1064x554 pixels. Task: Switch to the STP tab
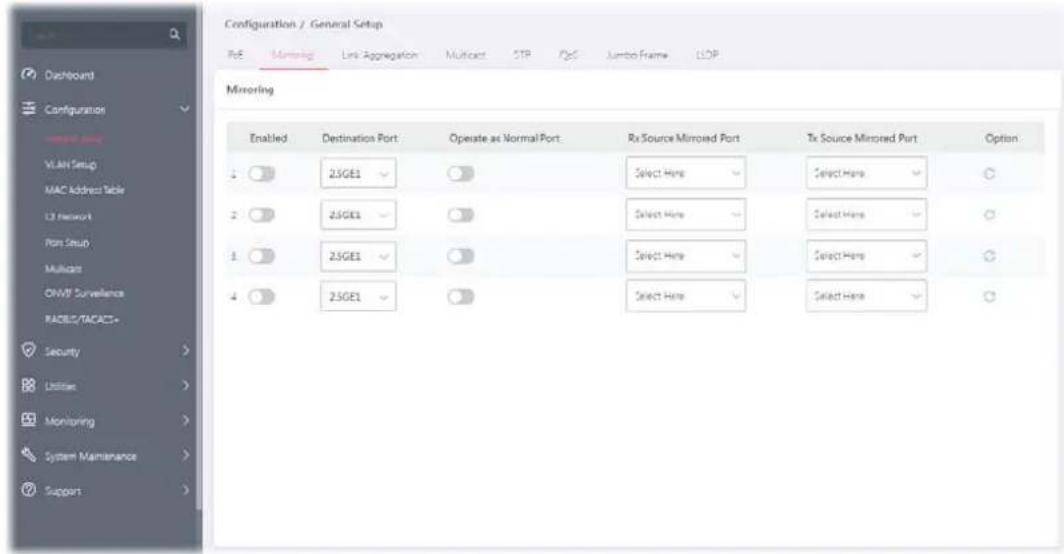pos(522,55)
